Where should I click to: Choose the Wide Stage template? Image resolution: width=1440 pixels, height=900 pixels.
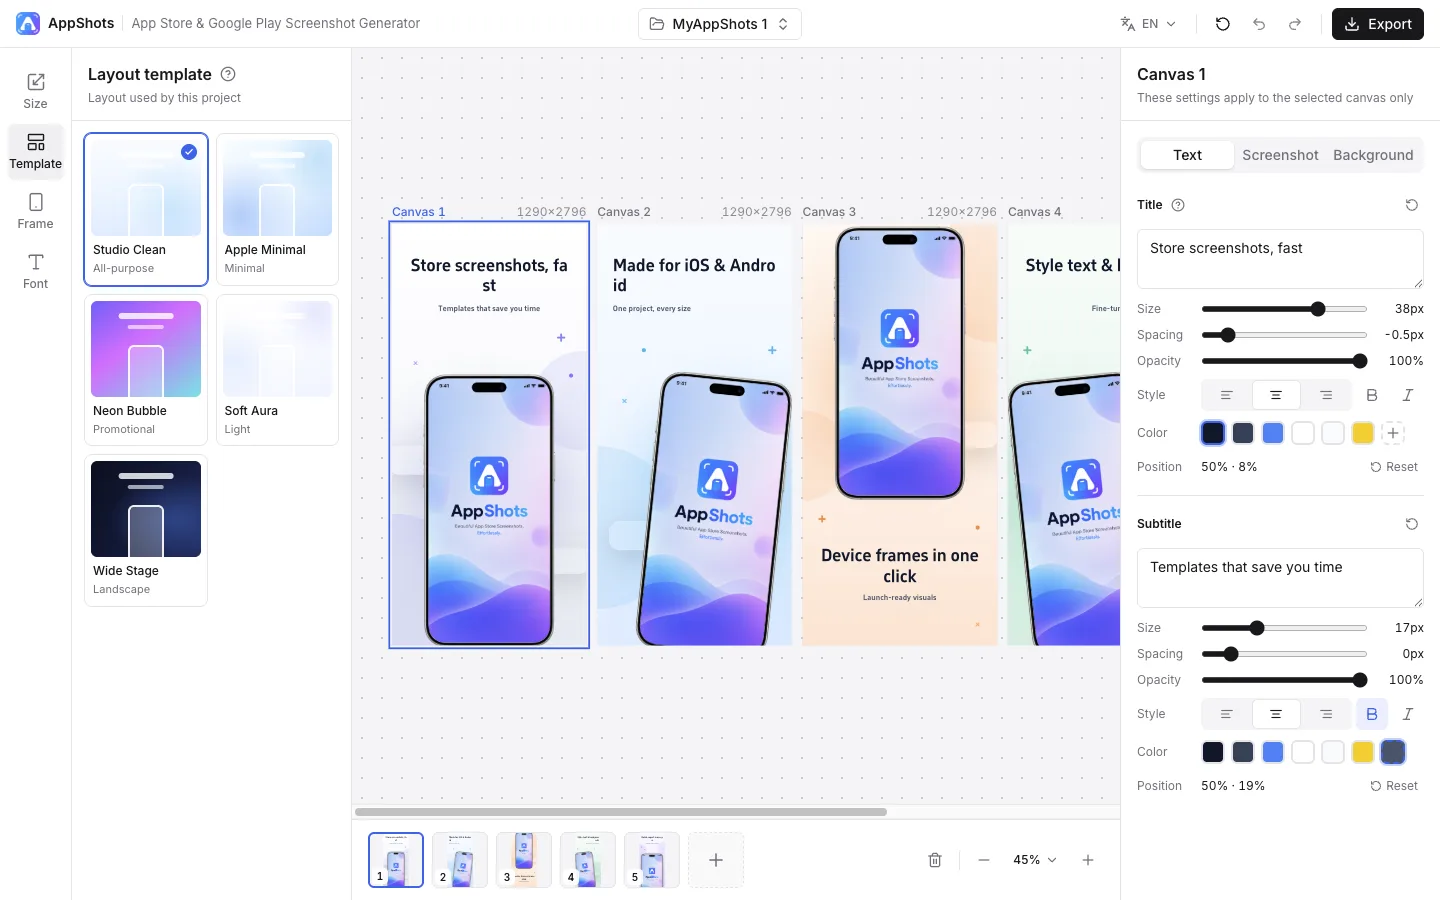point(146,530)
